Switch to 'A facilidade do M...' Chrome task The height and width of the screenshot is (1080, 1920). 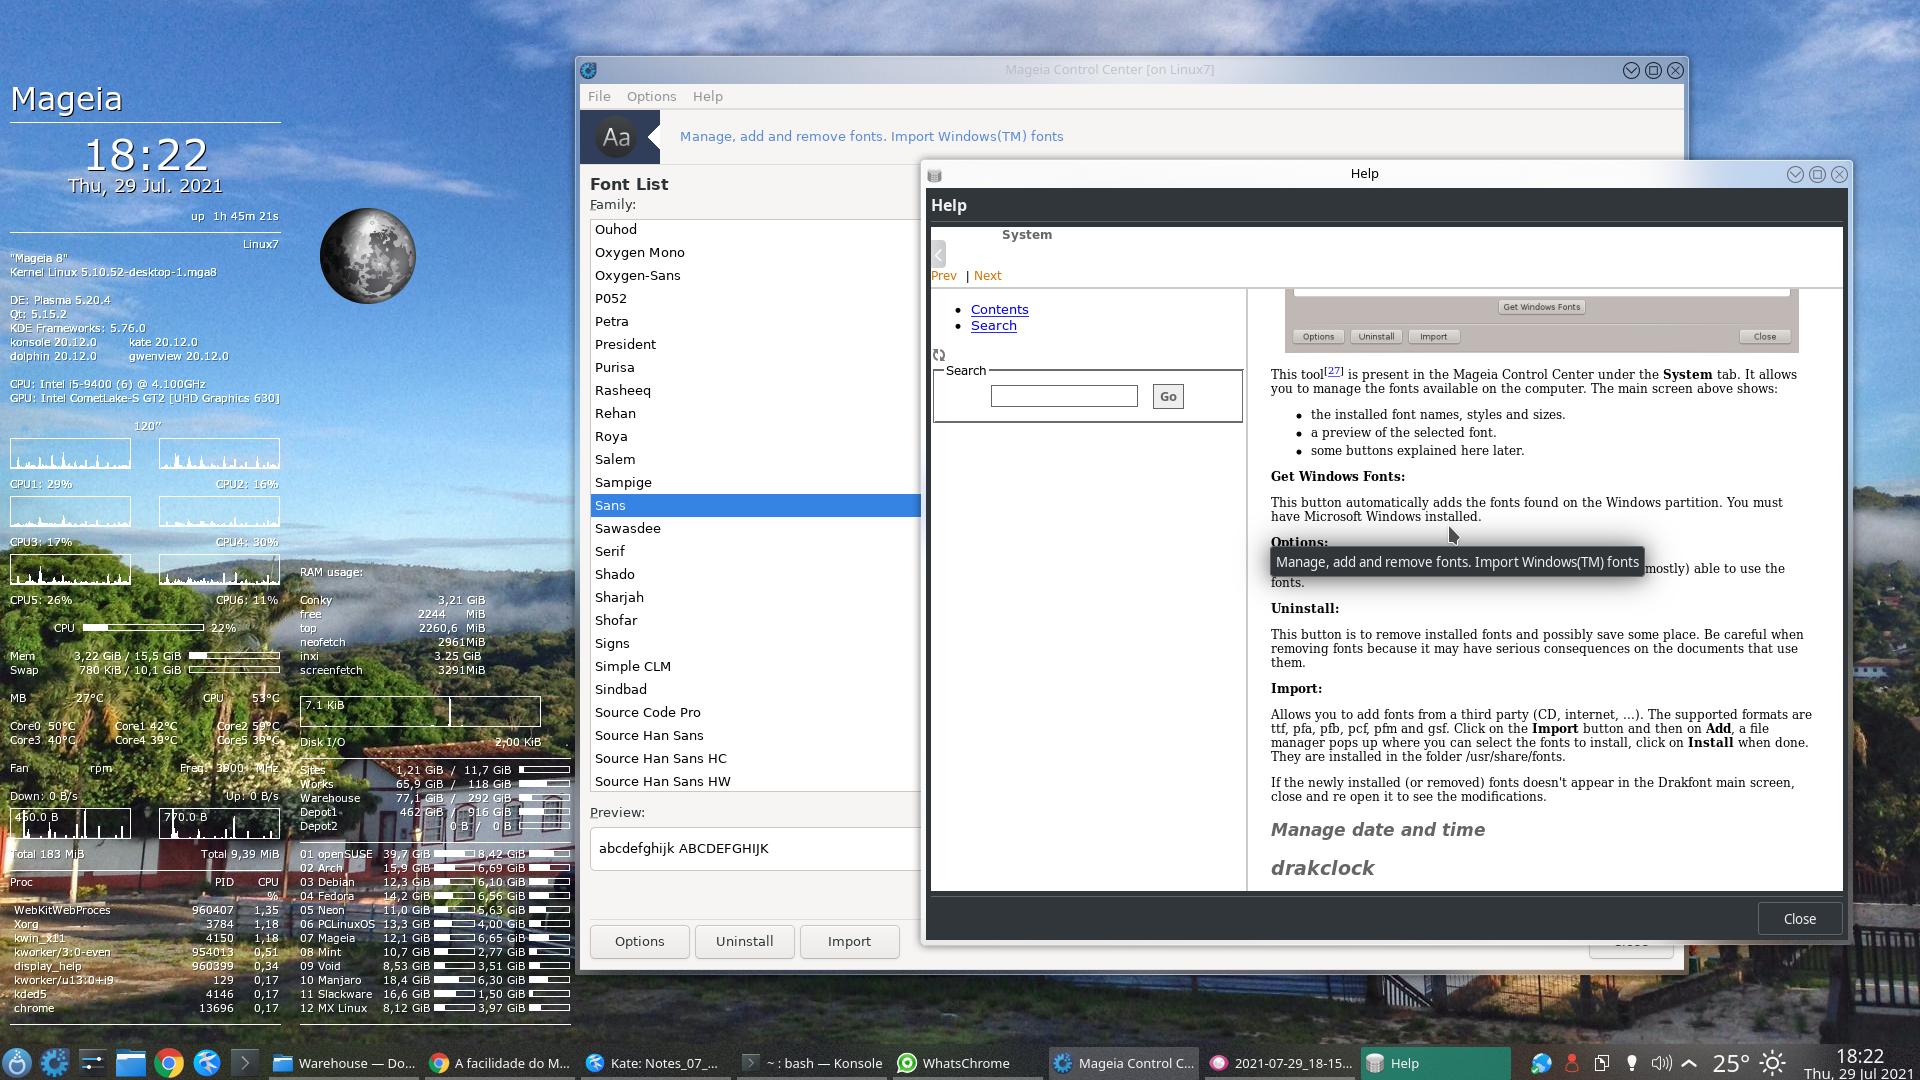click(501, 1063)
